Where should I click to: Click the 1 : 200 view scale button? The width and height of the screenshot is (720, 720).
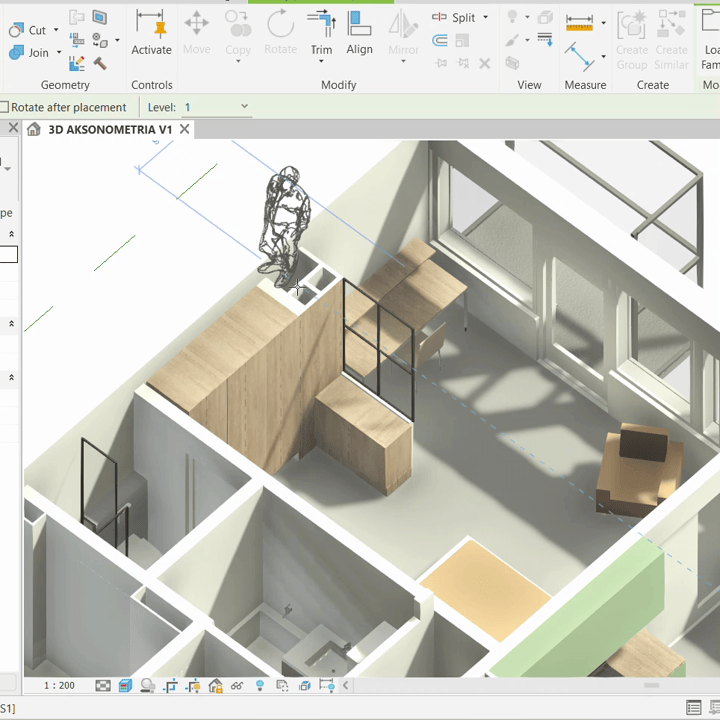pyautogui.click(x=59, y=686)
